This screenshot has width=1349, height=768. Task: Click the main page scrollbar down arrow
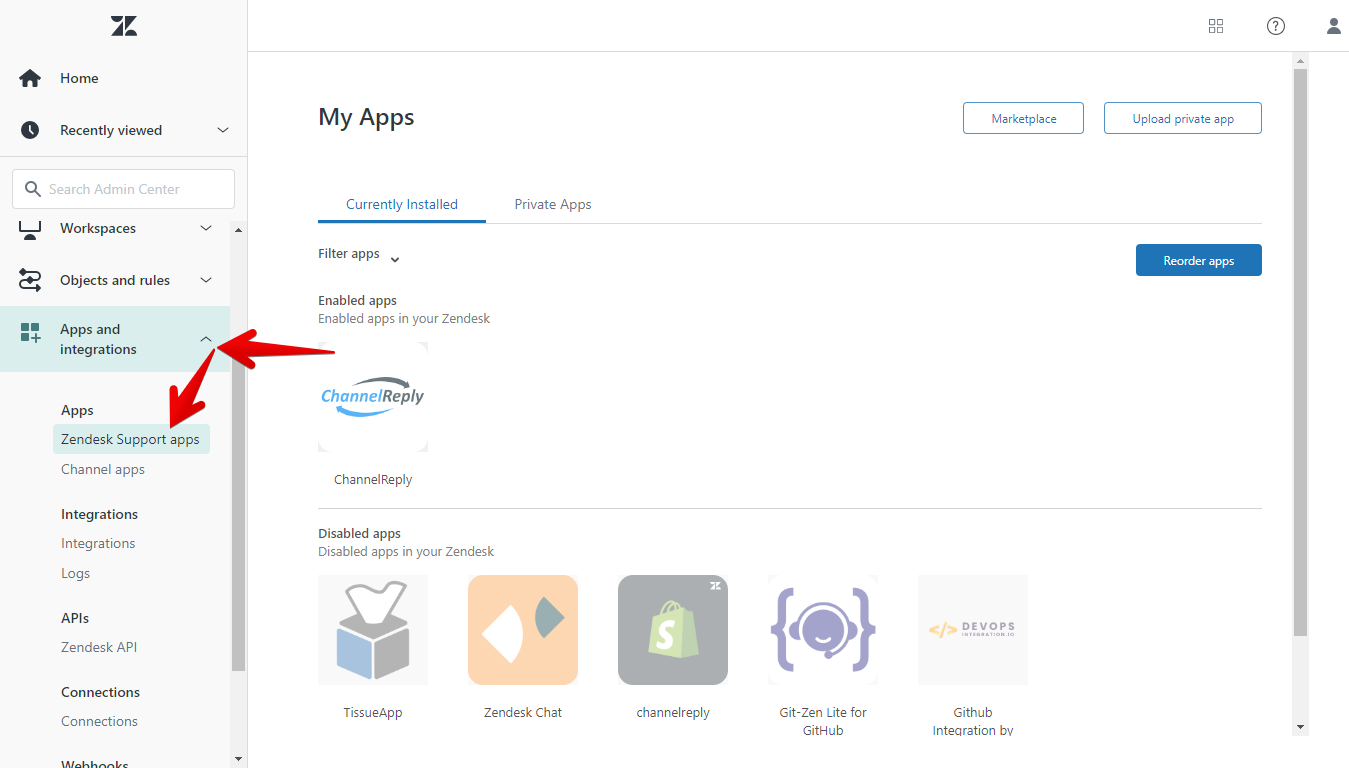click(1300, 727)
